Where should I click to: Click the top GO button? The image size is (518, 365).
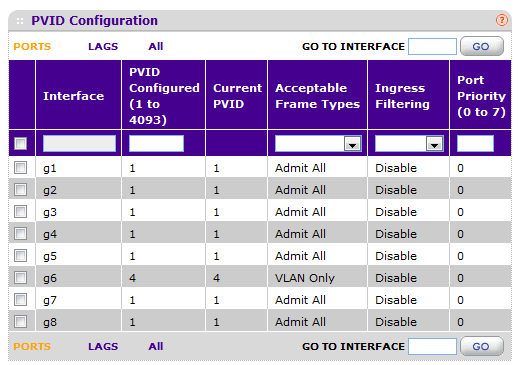(x=482, y=46)
